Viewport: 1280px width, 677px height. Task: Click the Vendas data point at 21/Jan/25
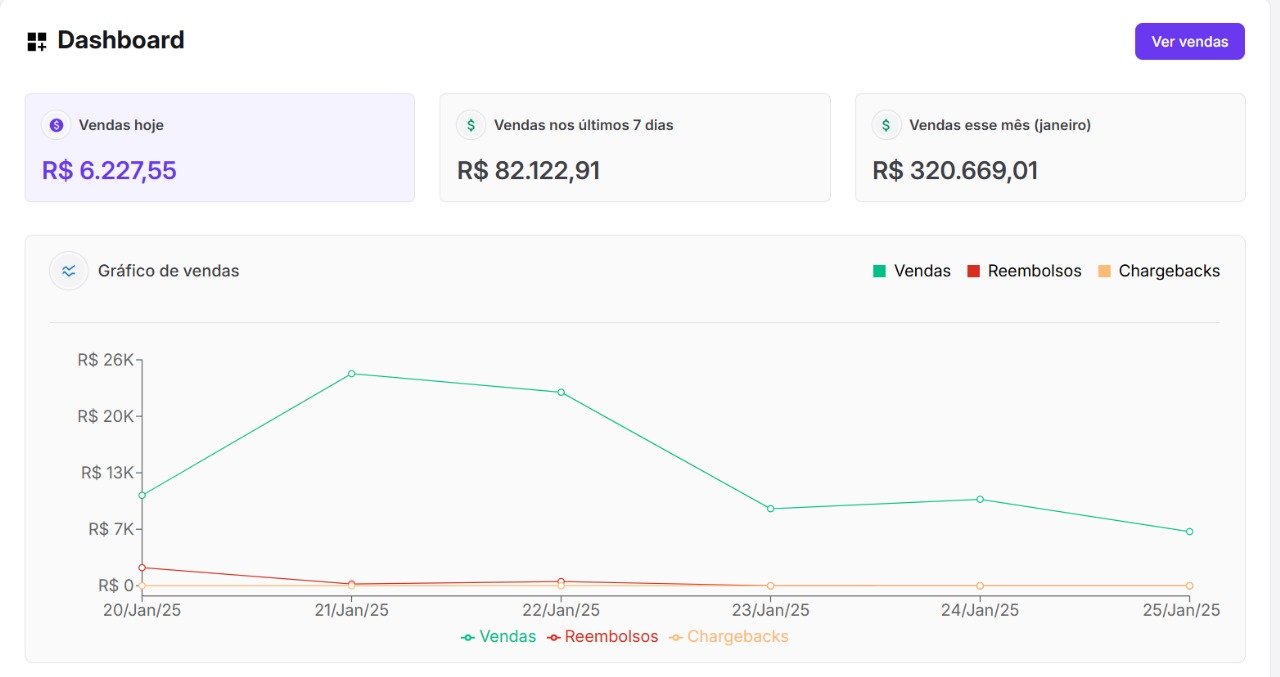[x=351, y=374]
